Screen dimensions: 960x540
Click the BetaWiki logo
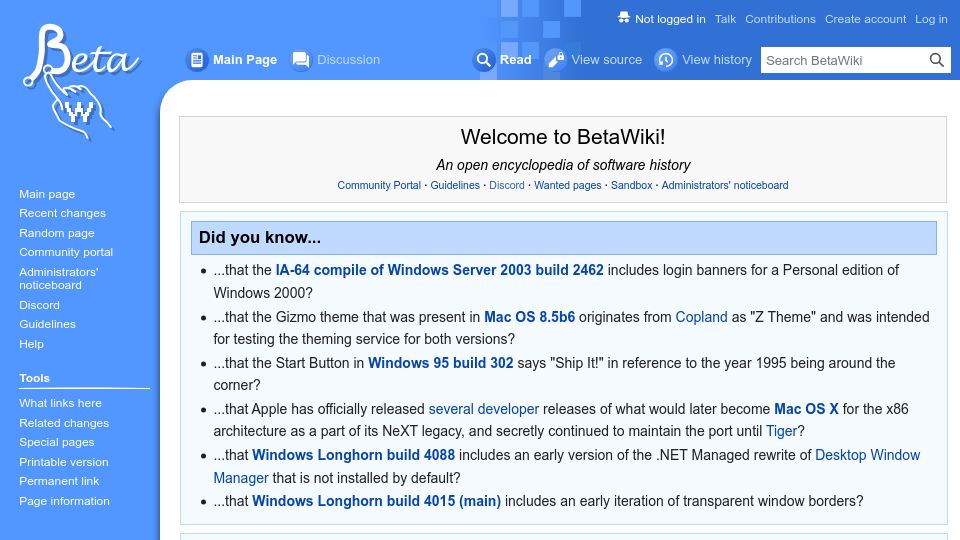[81, 82]
